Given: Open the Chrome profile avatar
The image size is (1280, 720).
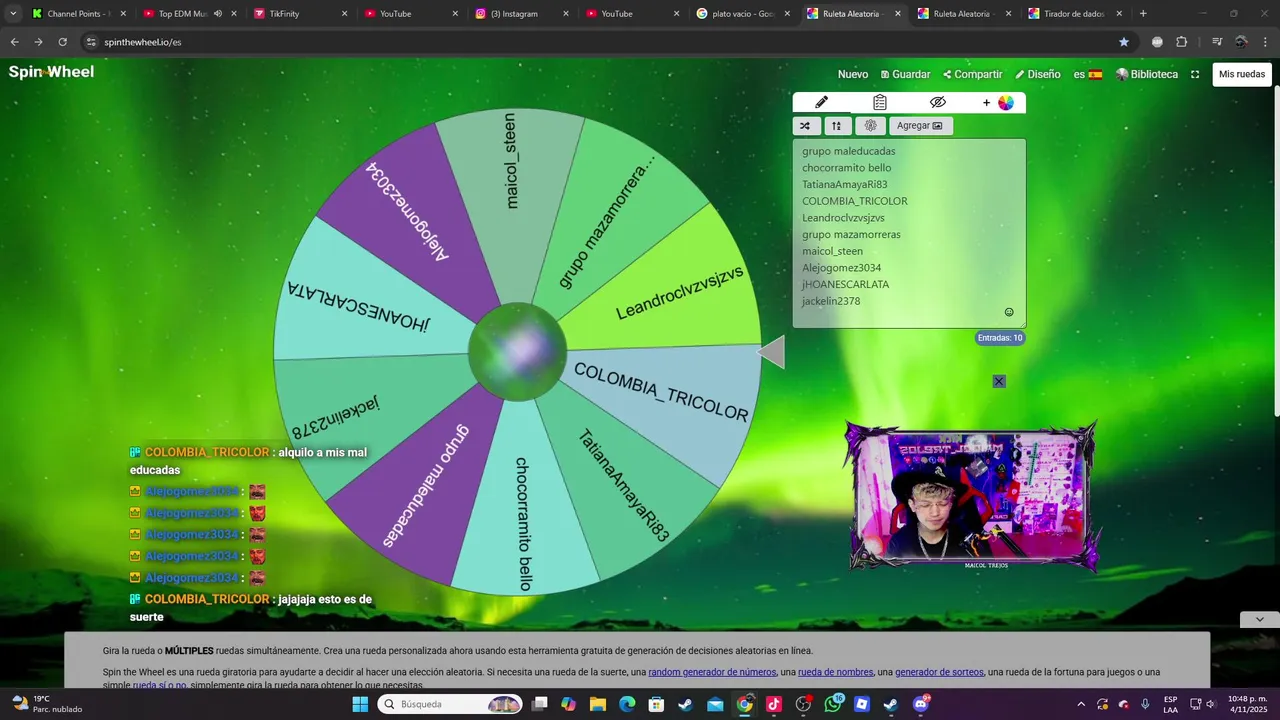Looking at the screenshot, I should [x=1241, y=42].
